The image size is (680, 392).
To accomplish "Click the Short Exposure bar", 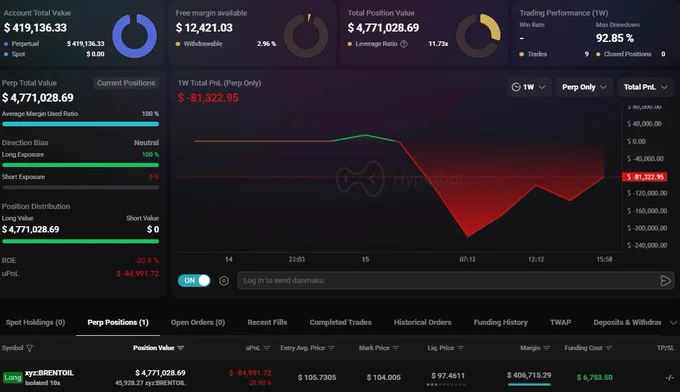I will 80,187.
